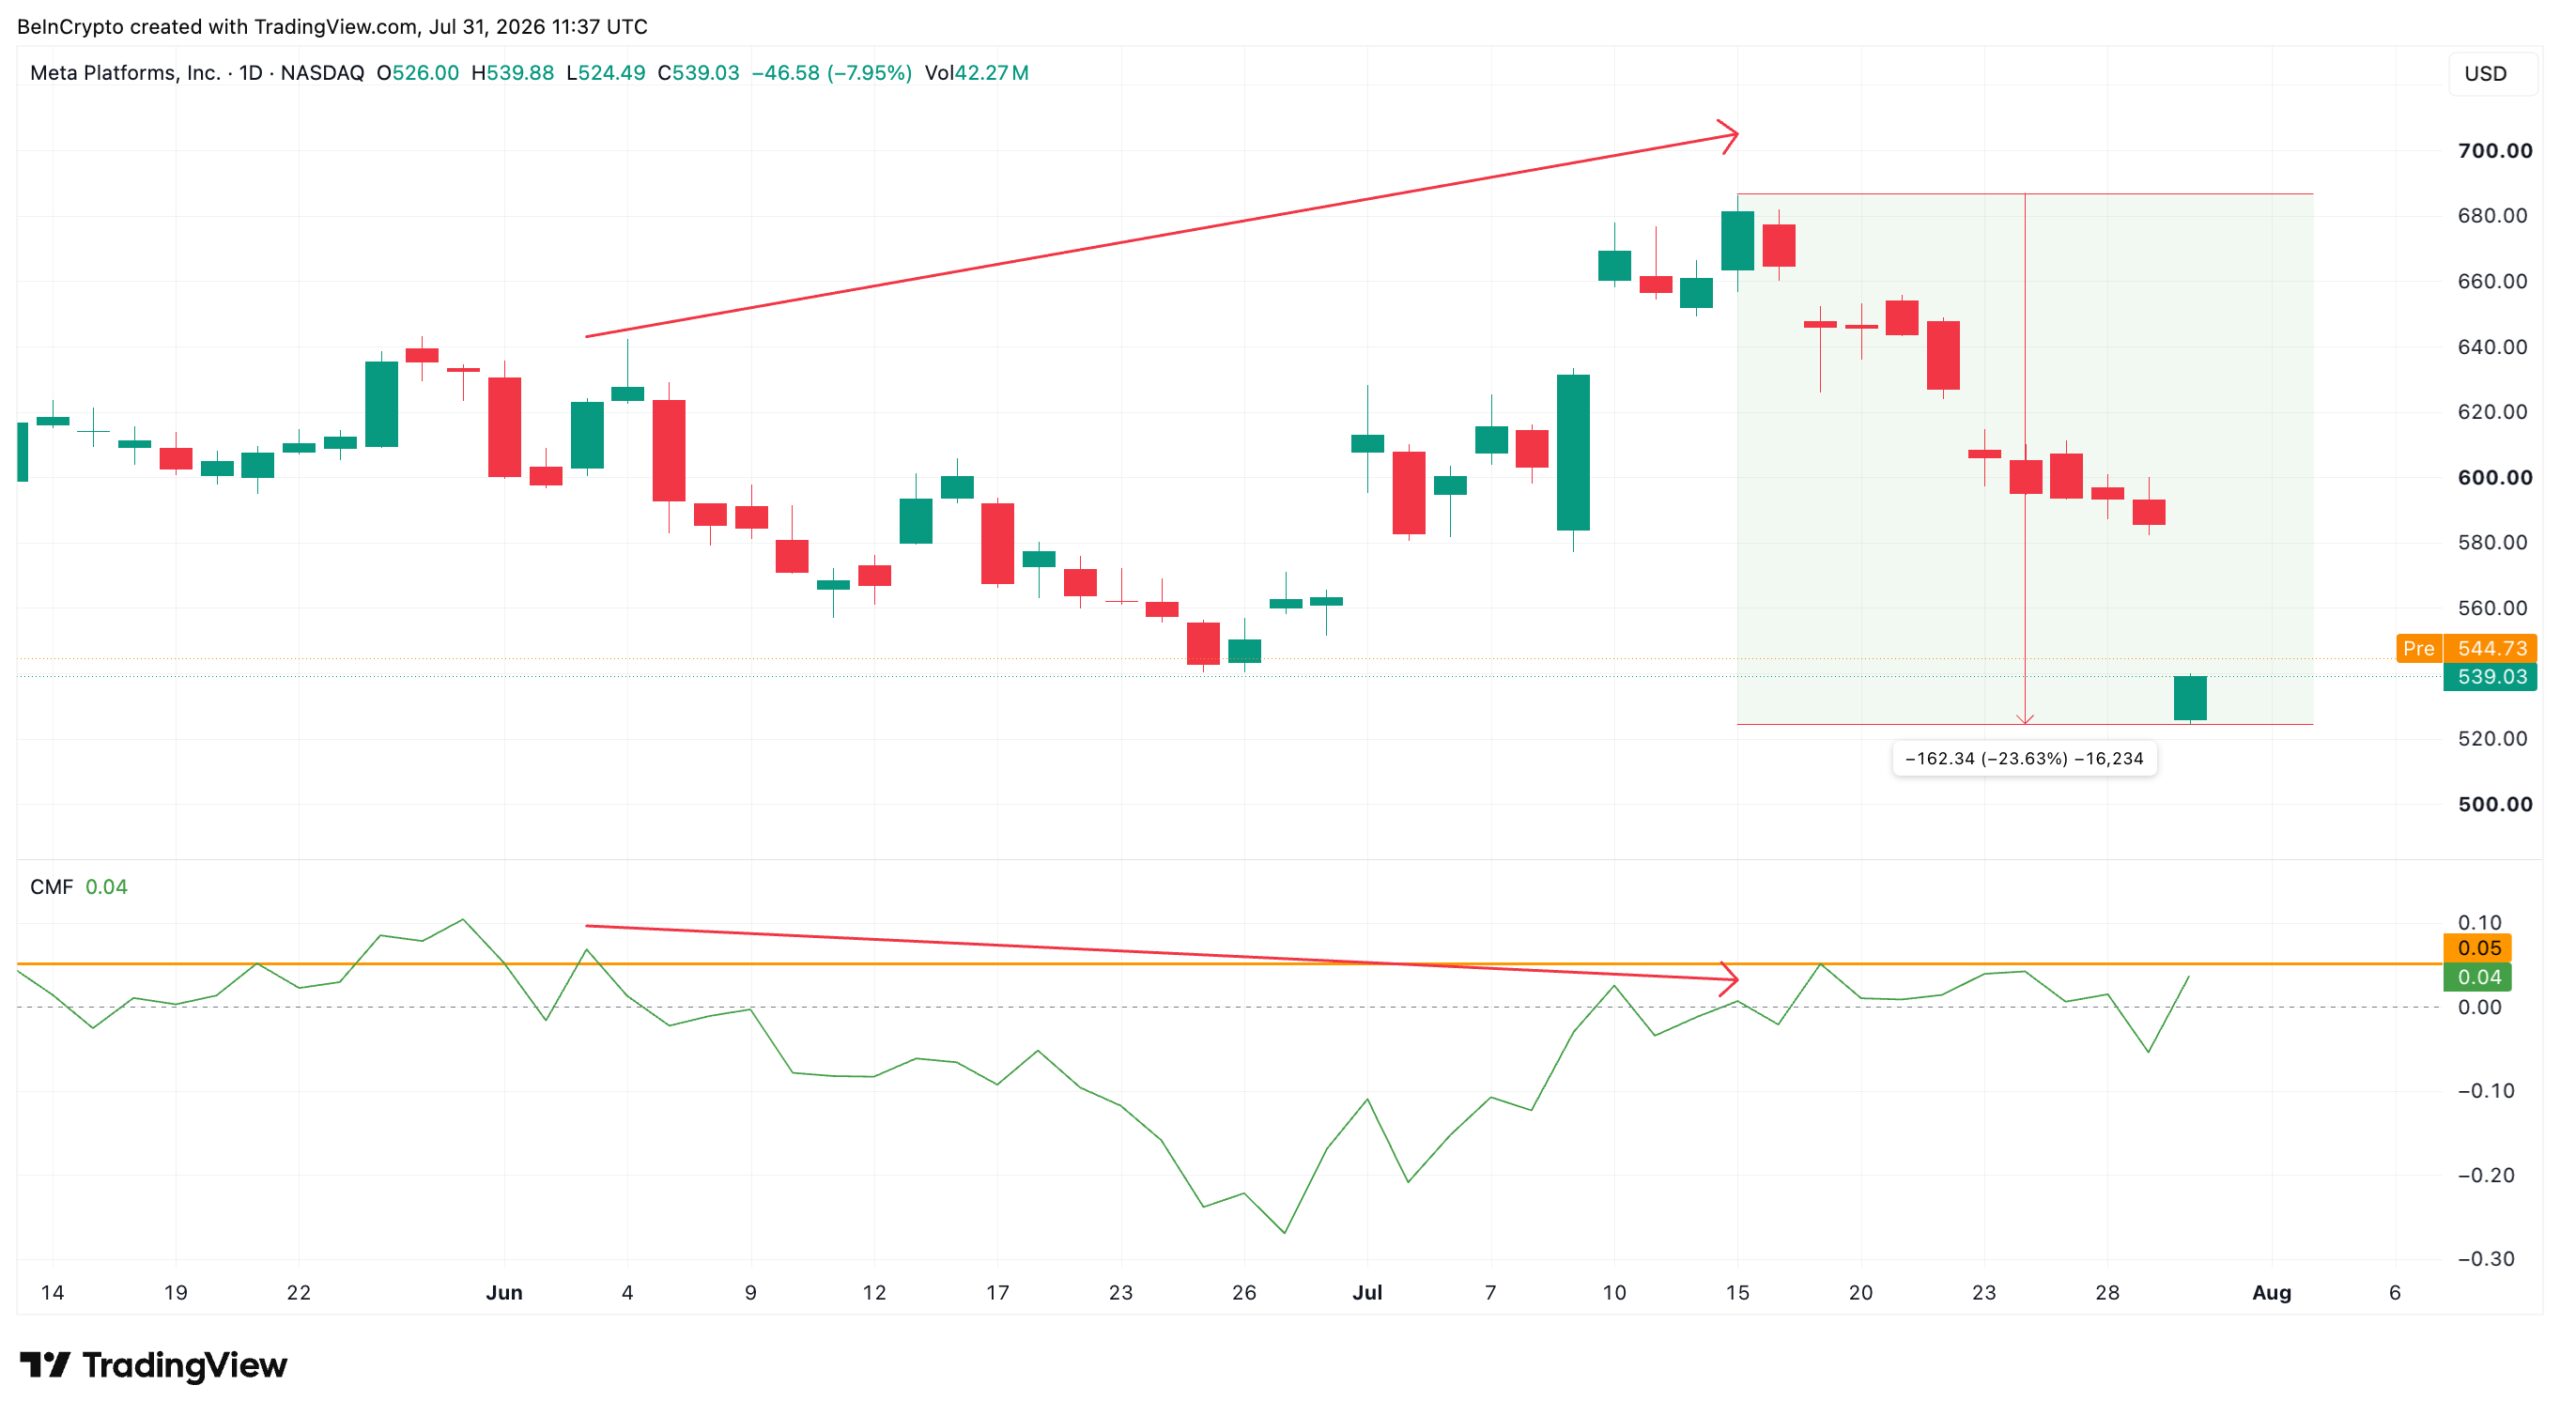Select the orange Pre 544.73 price label
Viewport: 2560px width, 1416px height.
[2466, 648]
